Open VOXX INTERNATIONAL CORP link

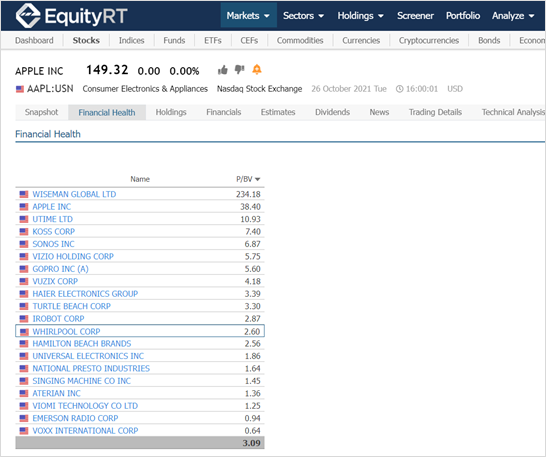[x=85, y=431]
